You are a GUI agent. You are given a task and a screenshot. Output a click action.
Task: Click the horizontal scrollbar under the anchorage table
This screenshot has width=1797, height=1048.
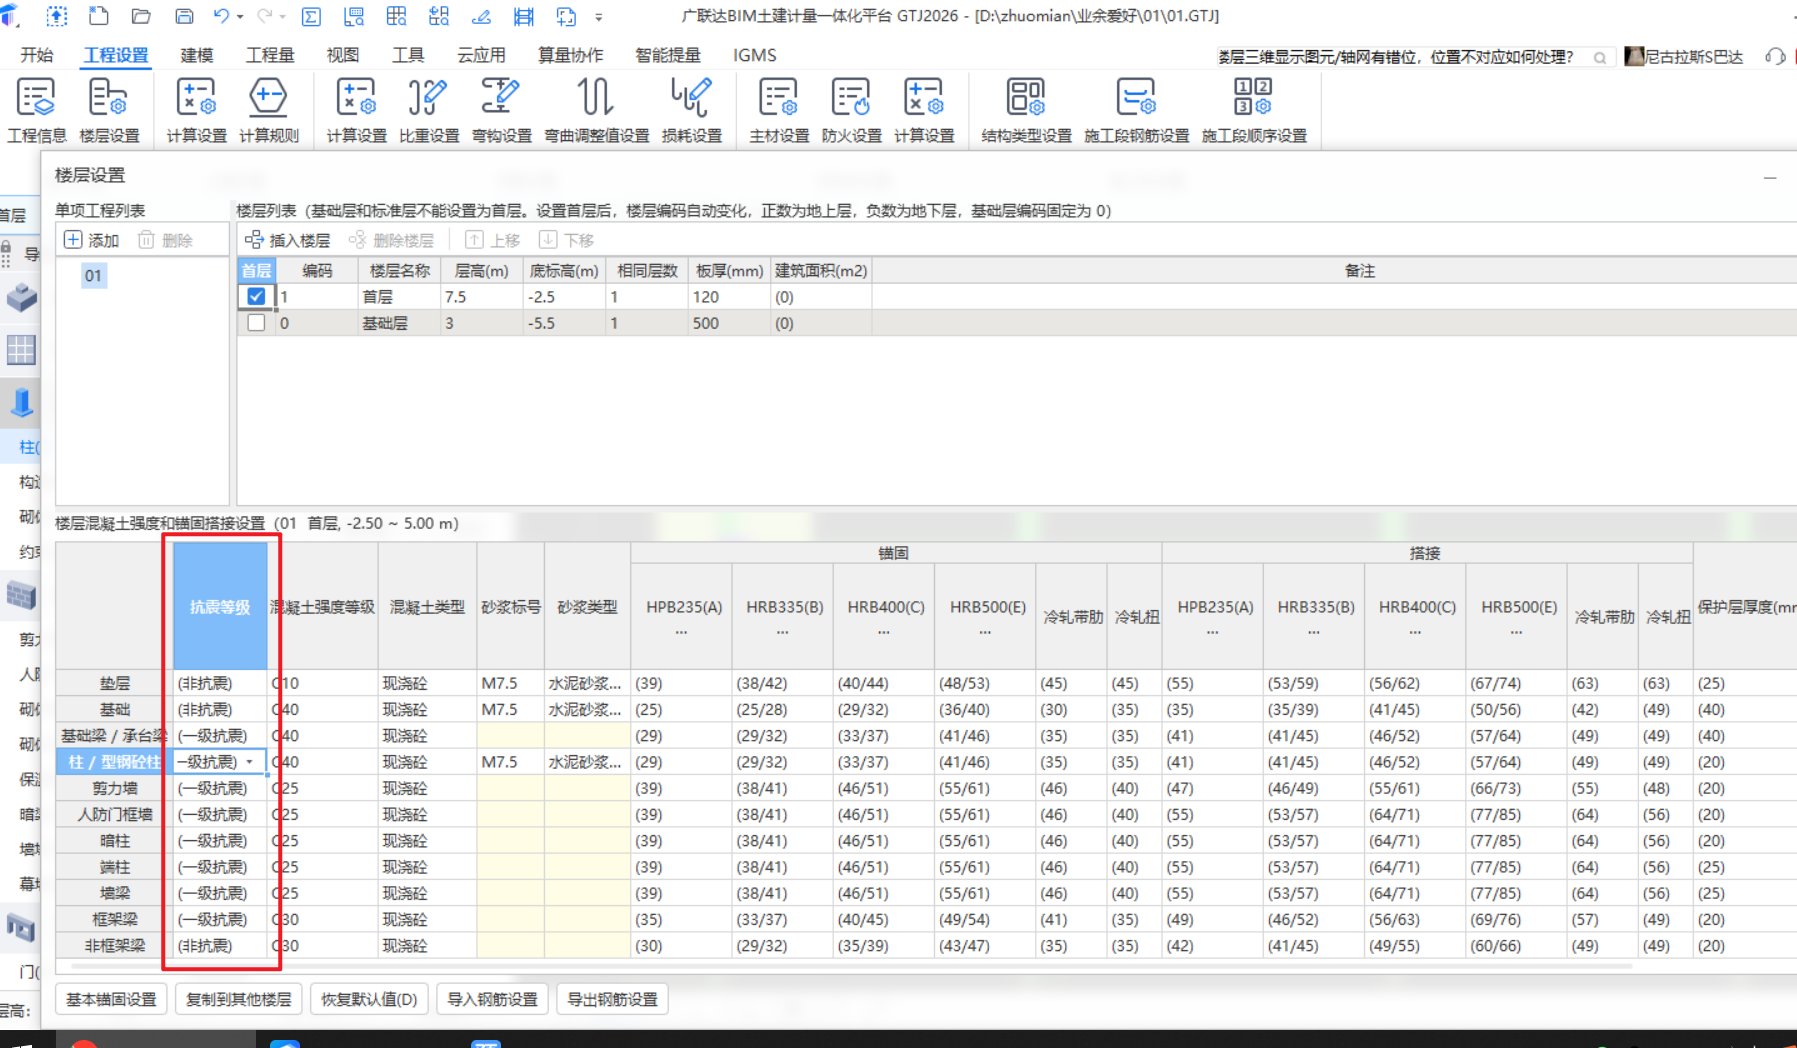click(850, 967)
